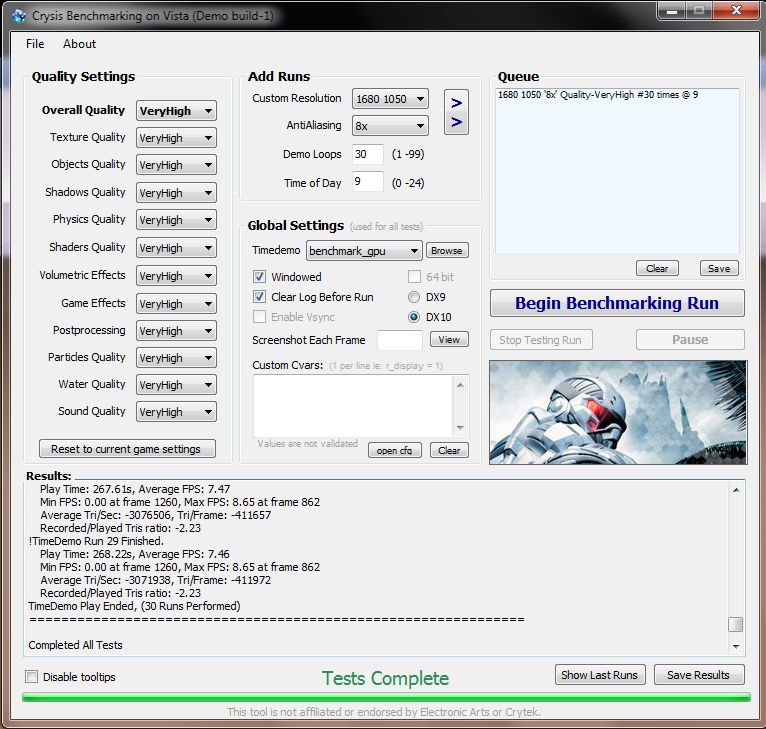Viewport: 766px width, 729px height.
Task: Click the Save Results button
Action: point(699,675)
